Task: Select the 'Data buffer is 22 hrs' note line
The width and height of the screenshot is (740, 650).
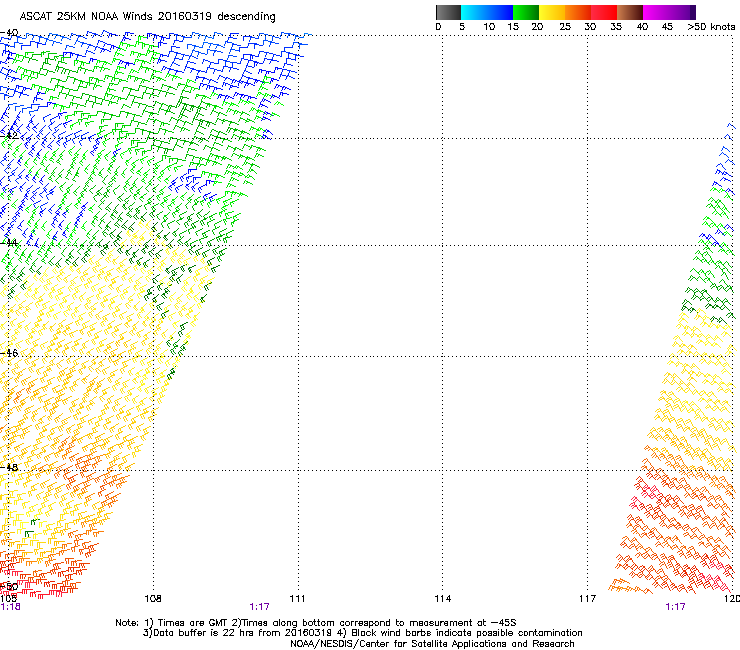Action: (x=362, y=633)
